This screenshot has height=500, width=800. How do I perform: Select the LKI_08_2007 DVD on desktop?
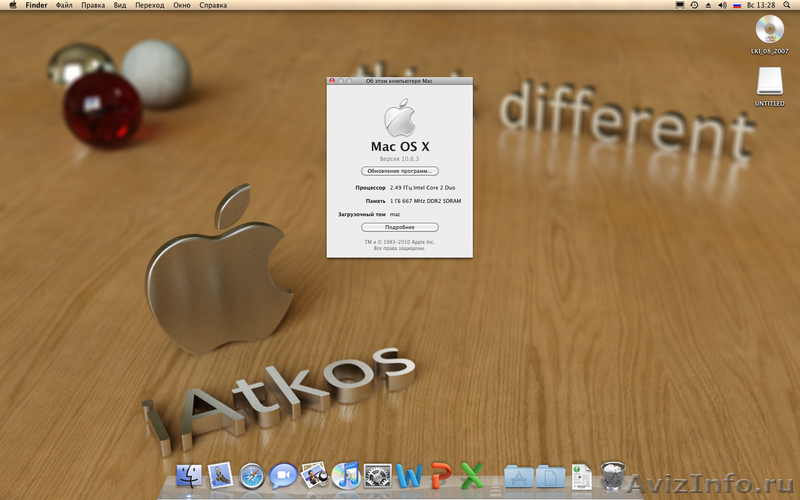pos(769,35)
